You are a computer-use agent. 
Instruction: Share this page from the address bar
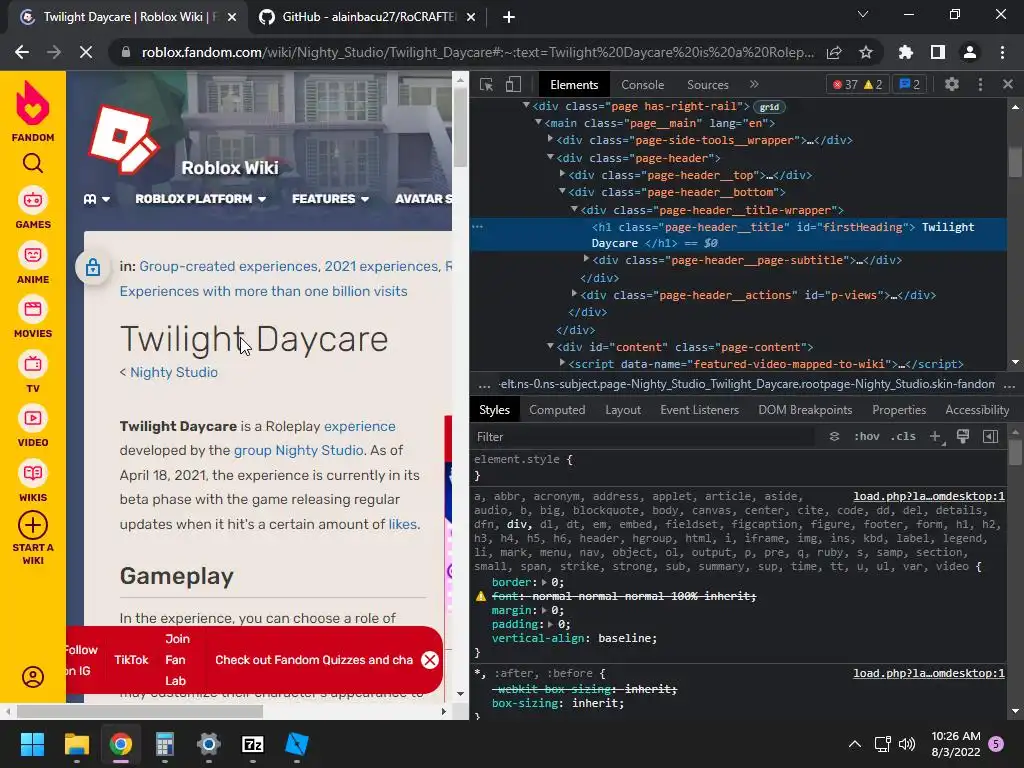(834, 52)
